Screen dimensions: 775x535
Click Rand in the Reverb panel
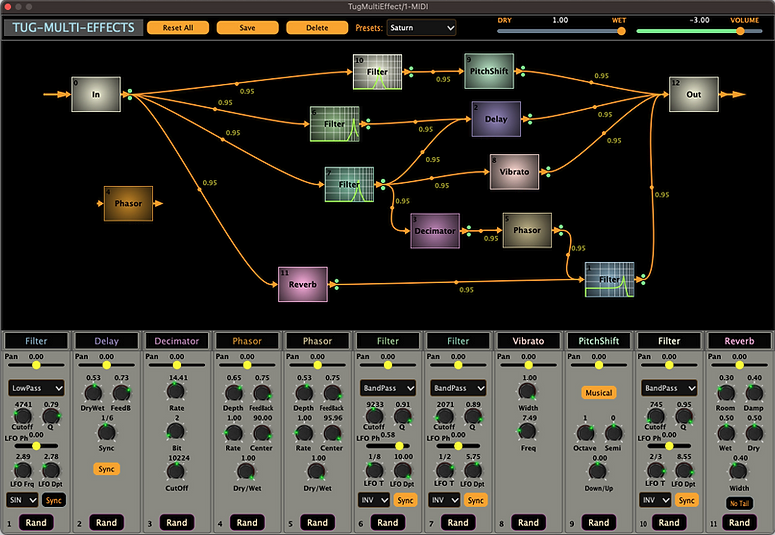tap(739, 522)
